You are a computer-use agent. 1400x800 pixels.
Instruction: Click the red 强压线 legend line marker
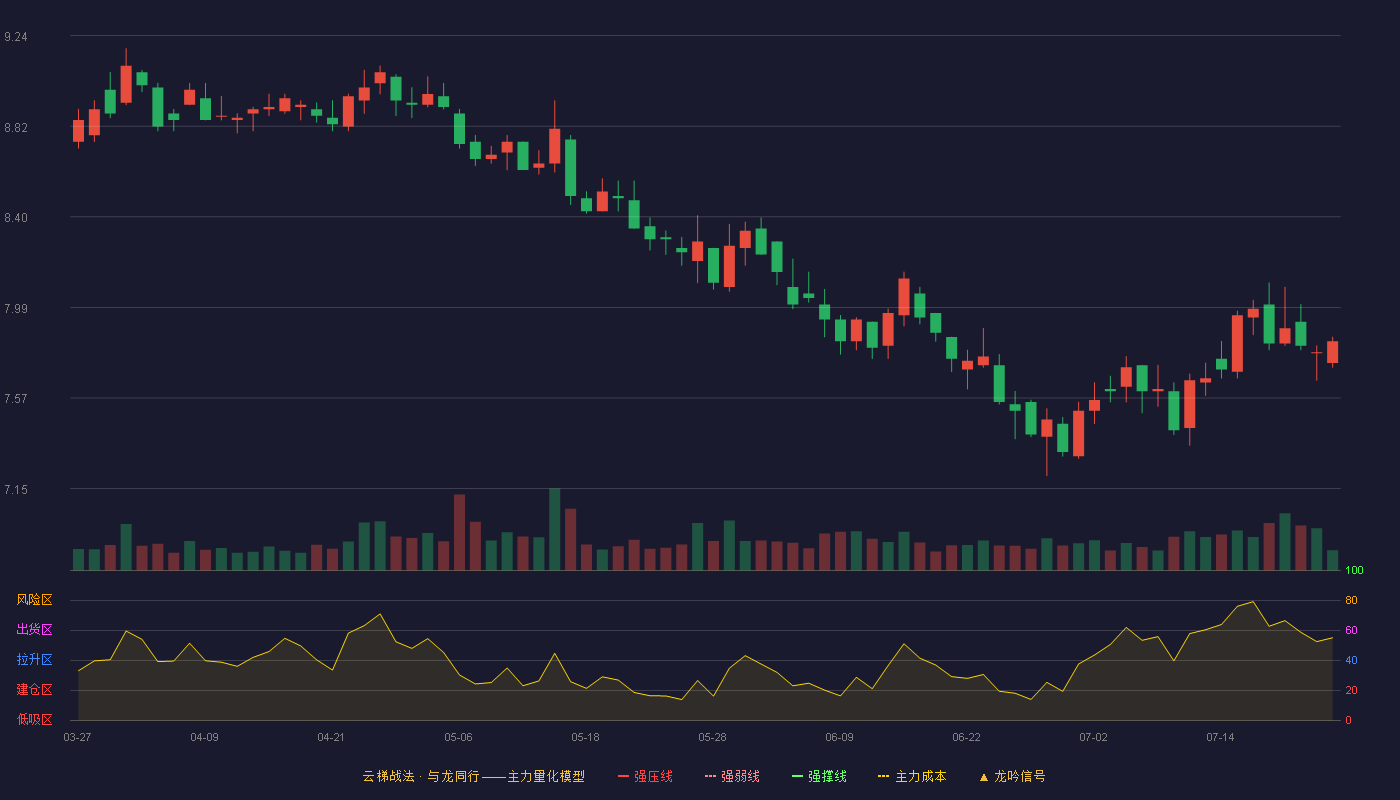[x=623, y=776]
